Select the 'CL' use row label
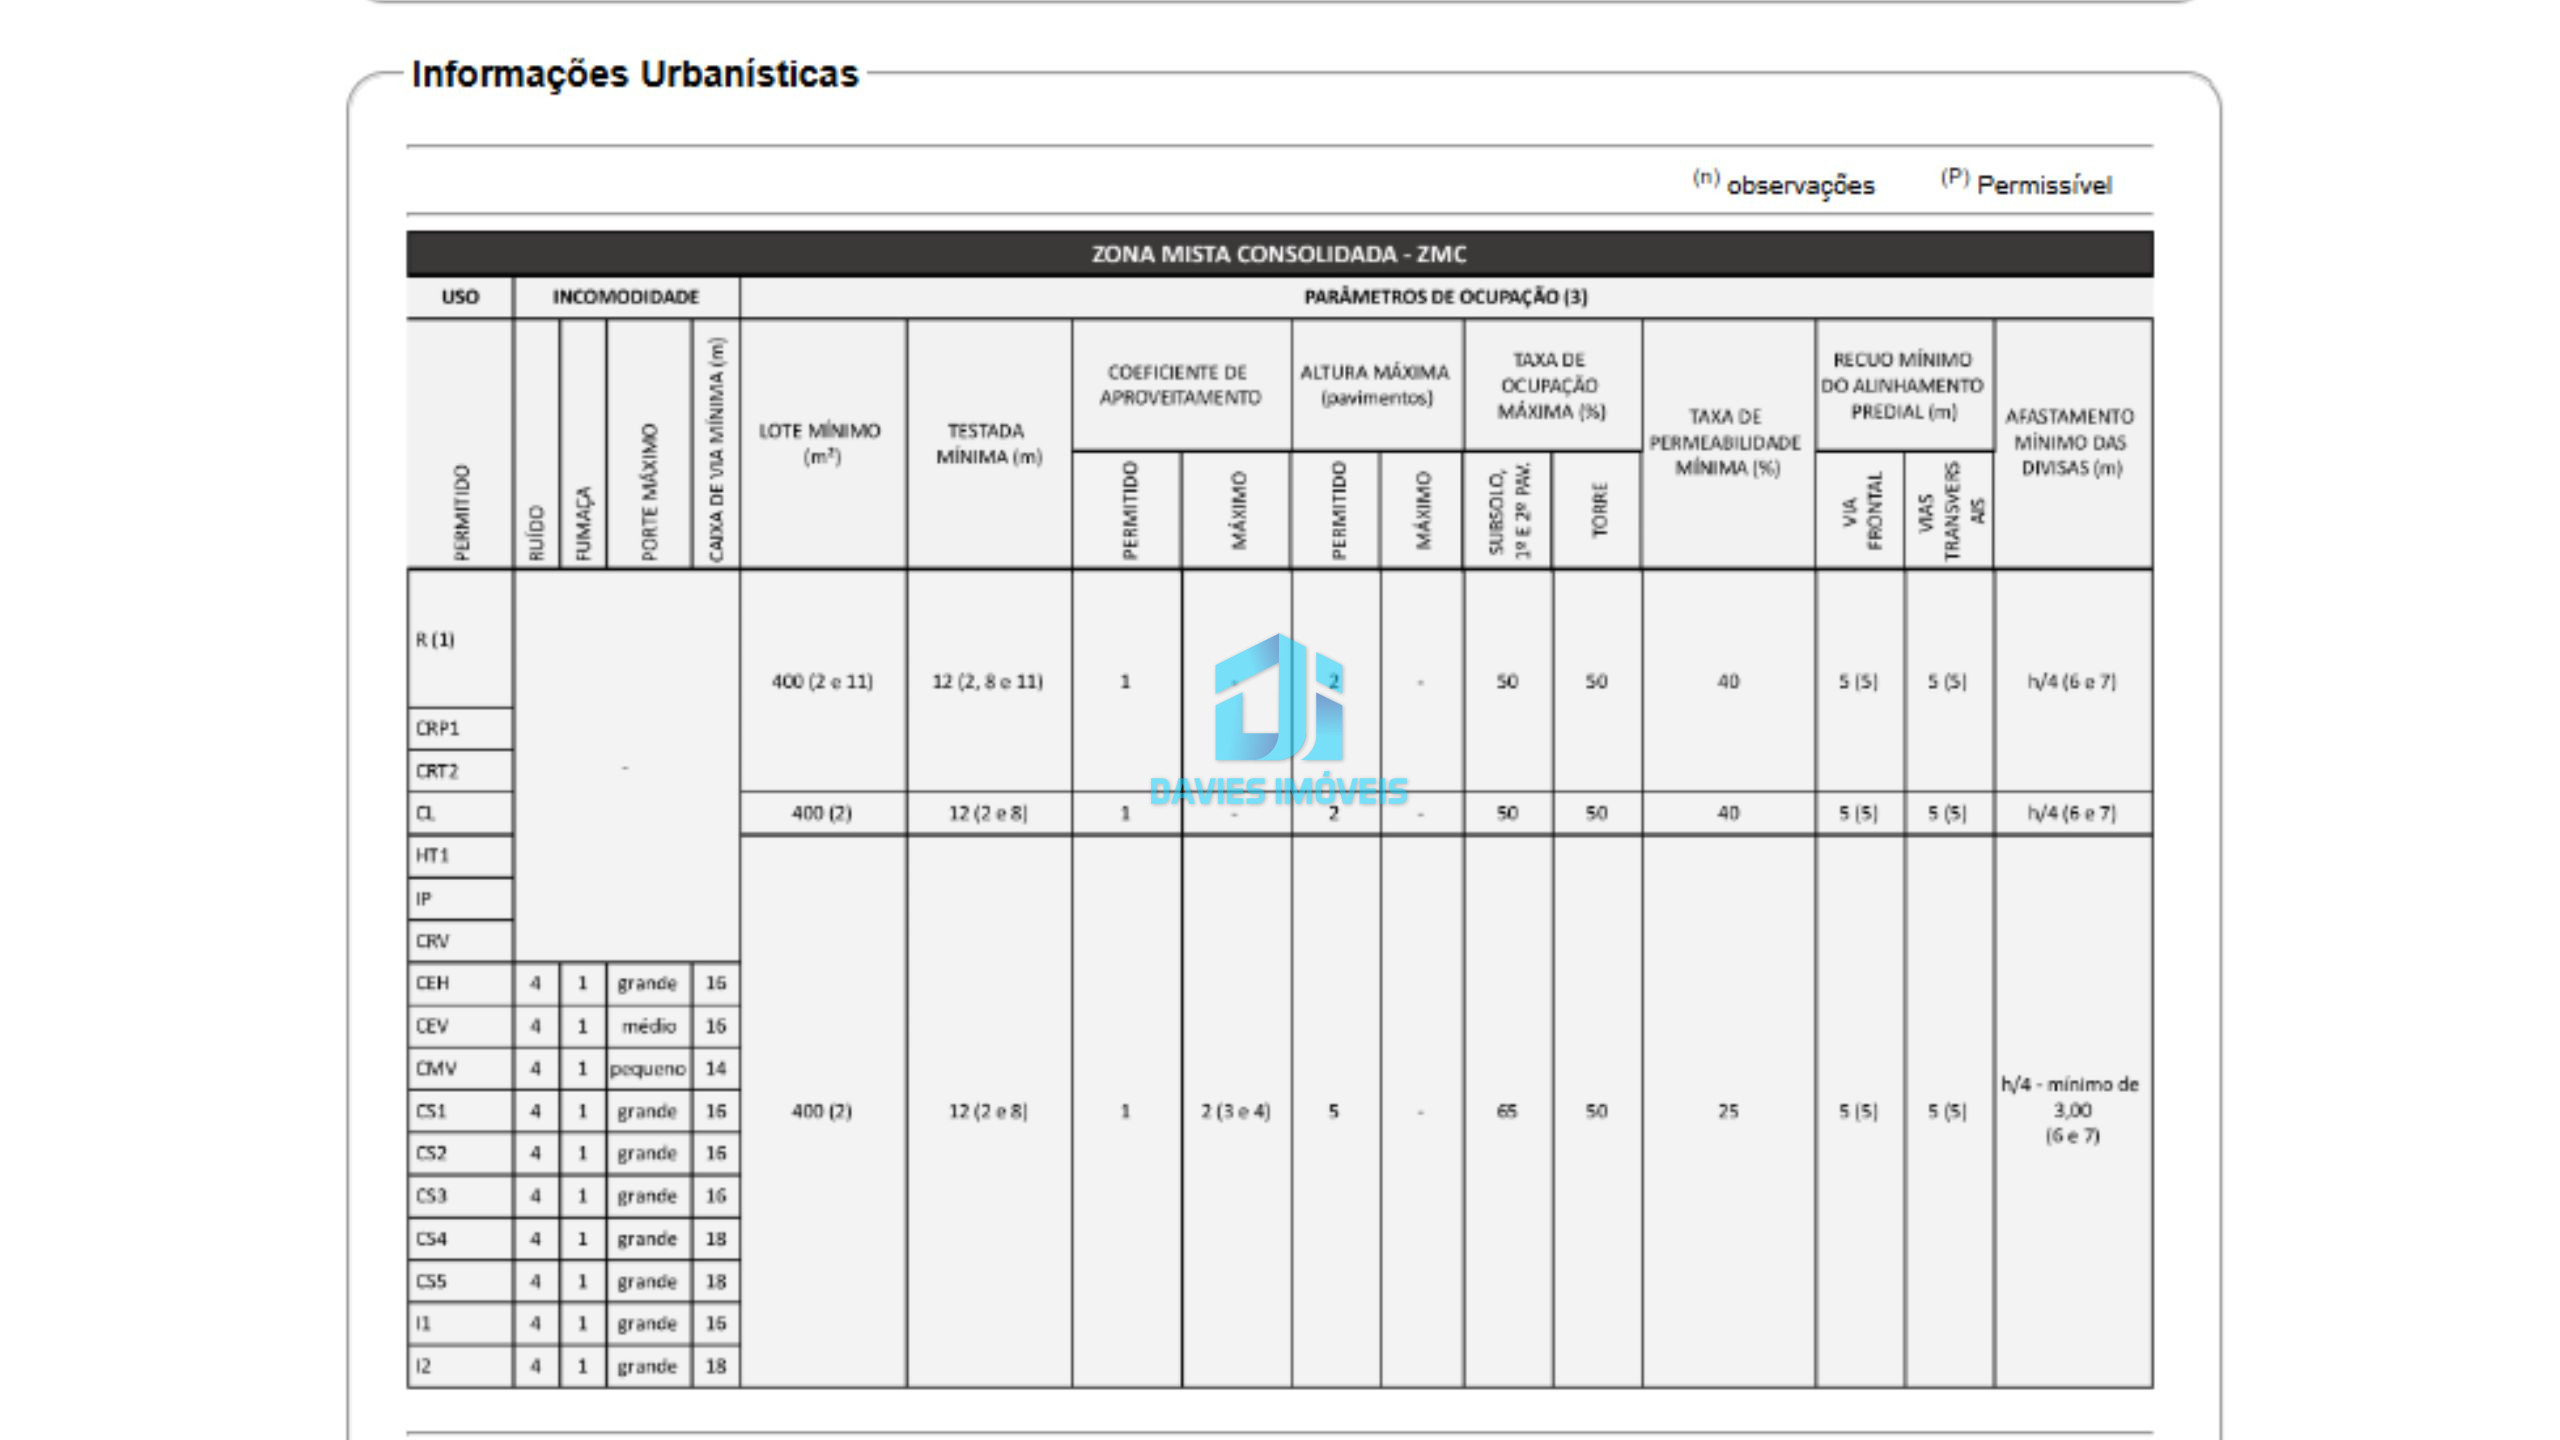2560x1440 pixels. tap(426, 814)
